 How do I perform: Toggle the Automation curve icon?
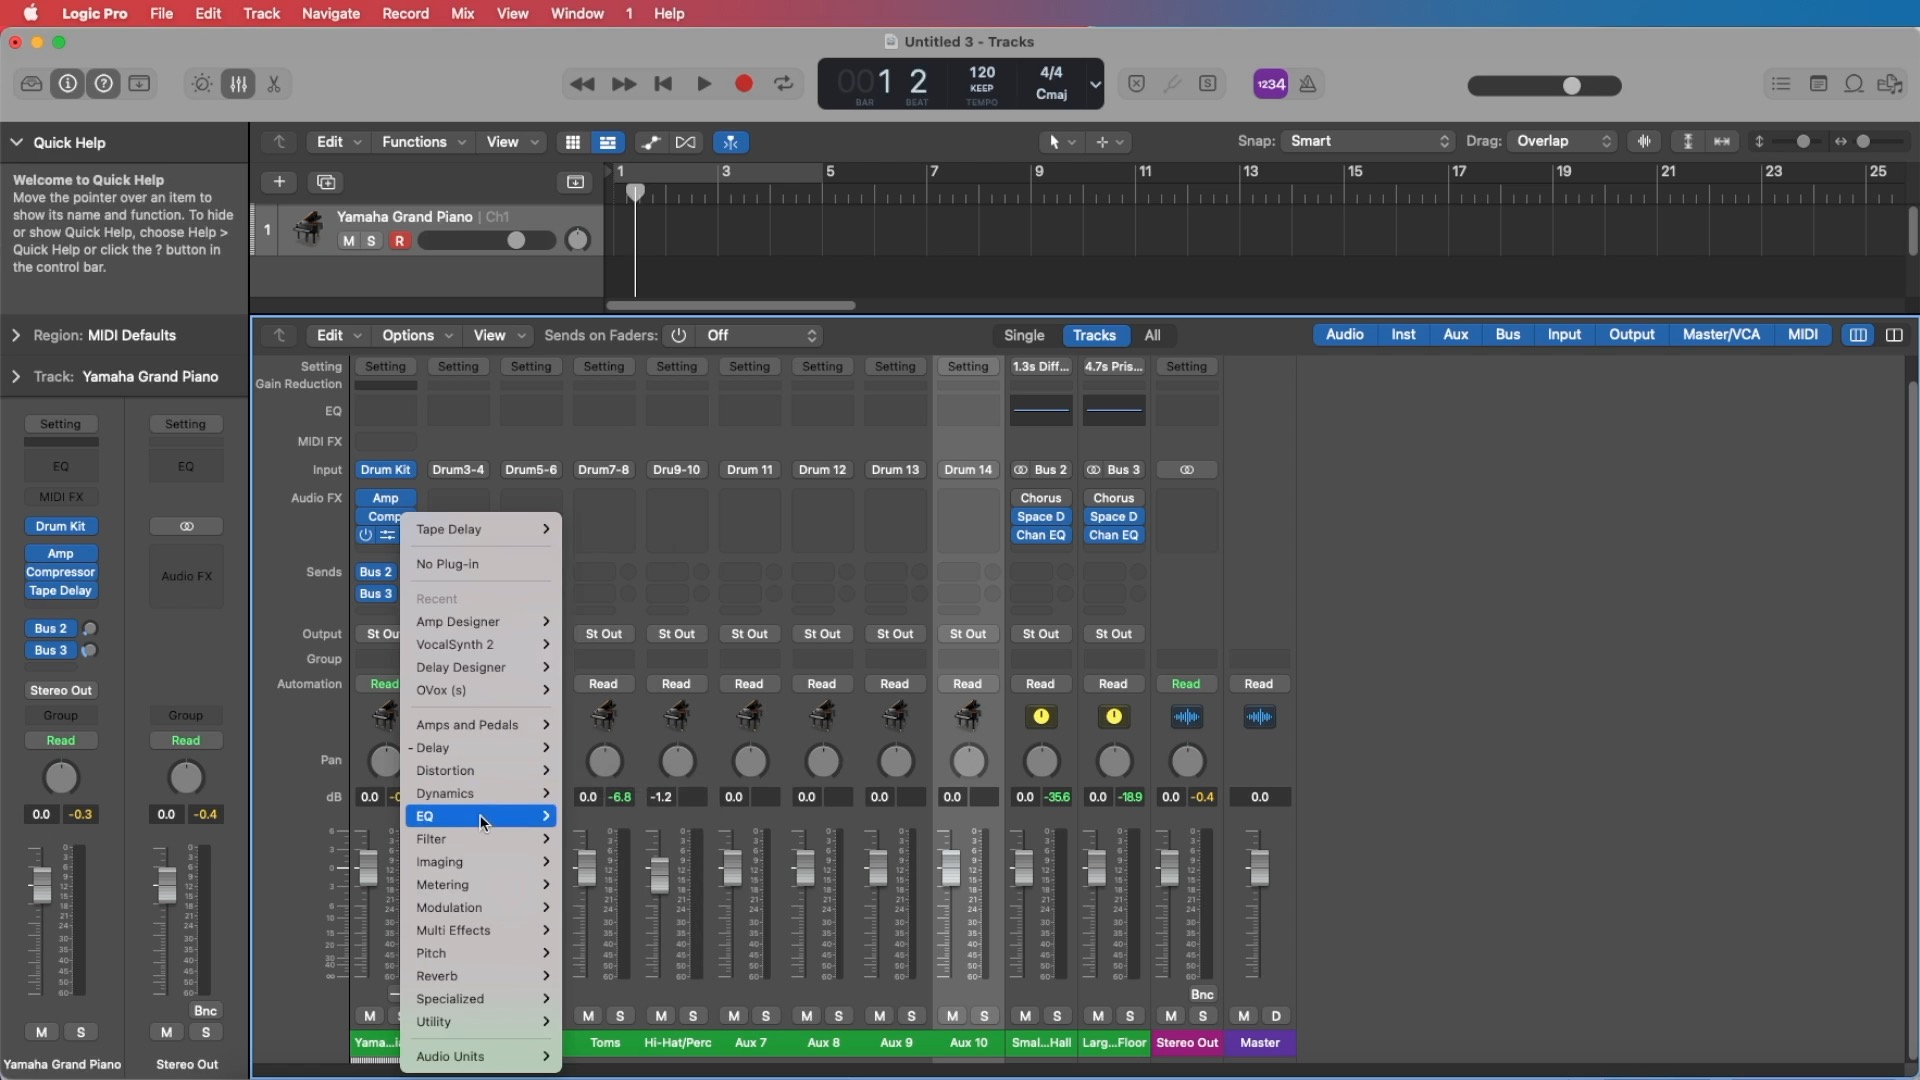(651, 143)
